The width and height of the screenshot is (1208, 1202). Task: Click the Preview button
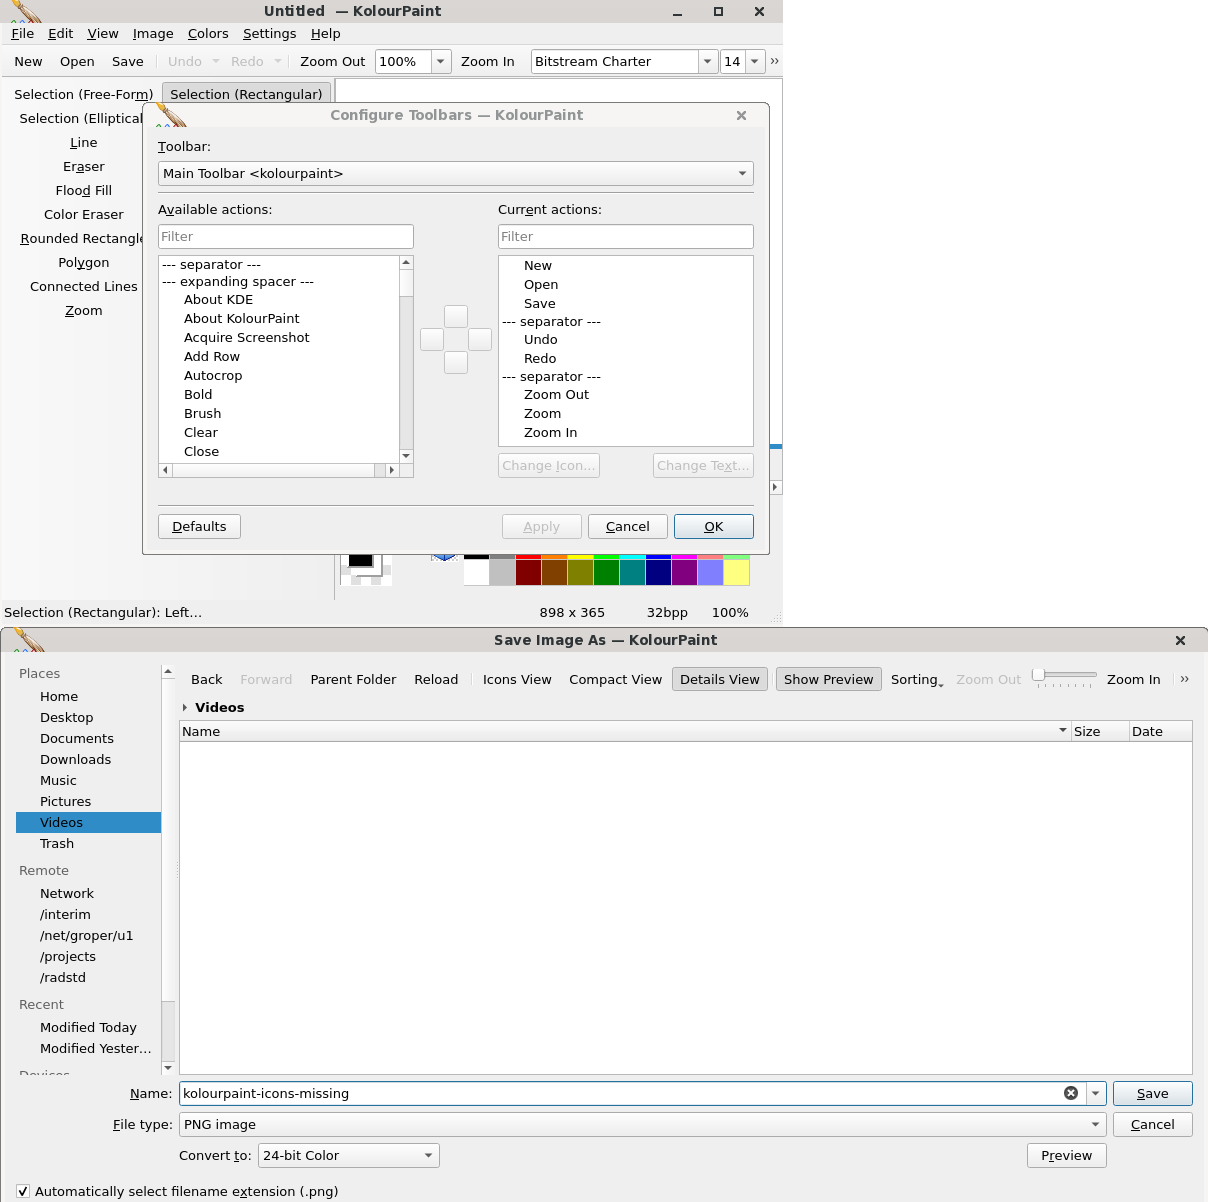coord(1067,1155)
